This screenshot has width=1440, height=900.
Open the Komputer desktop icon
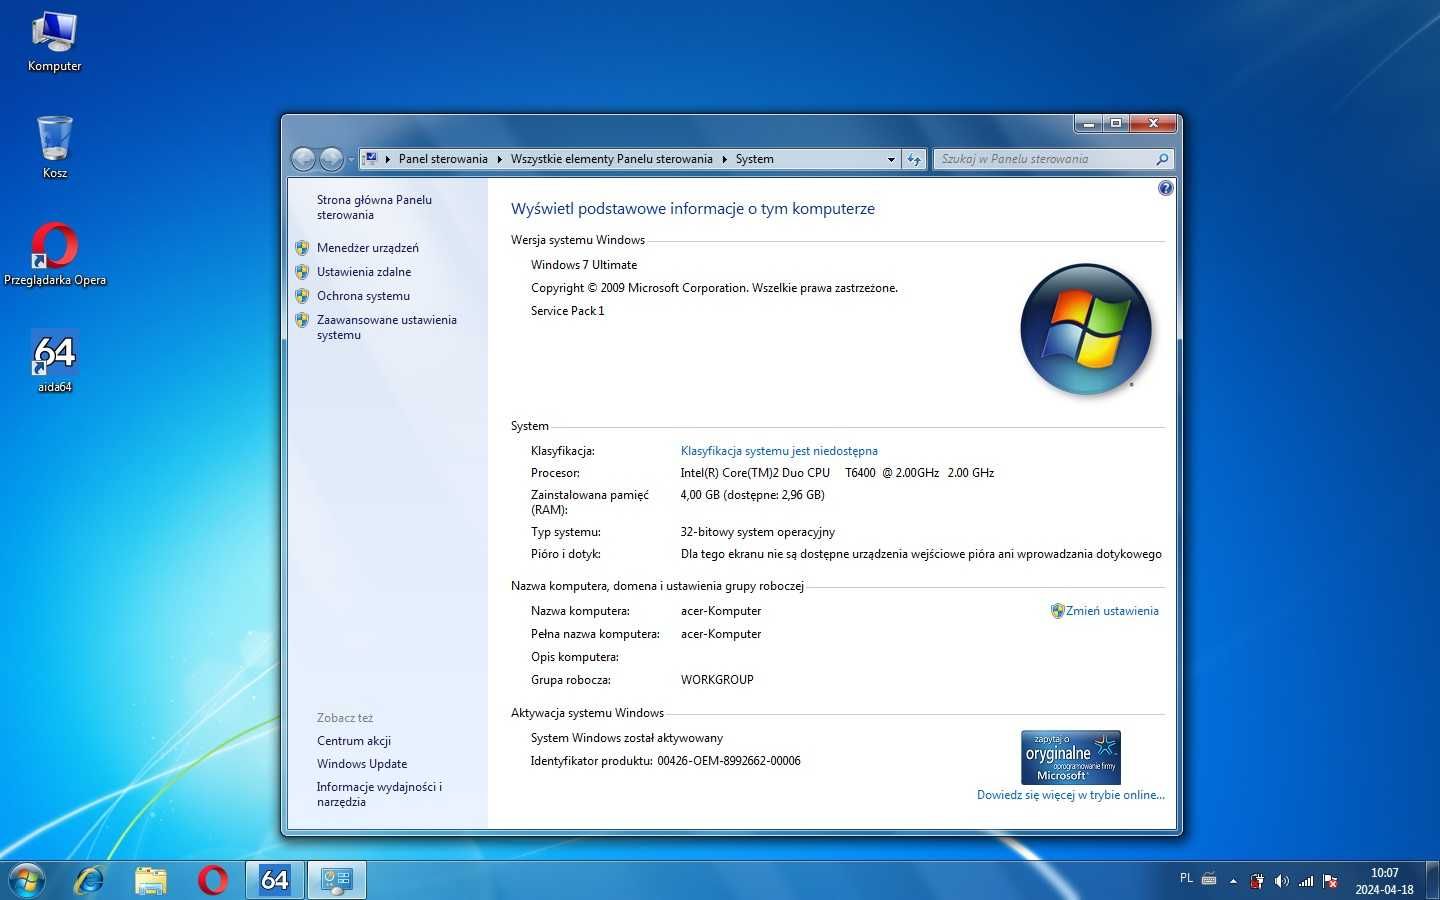(54, 42)
